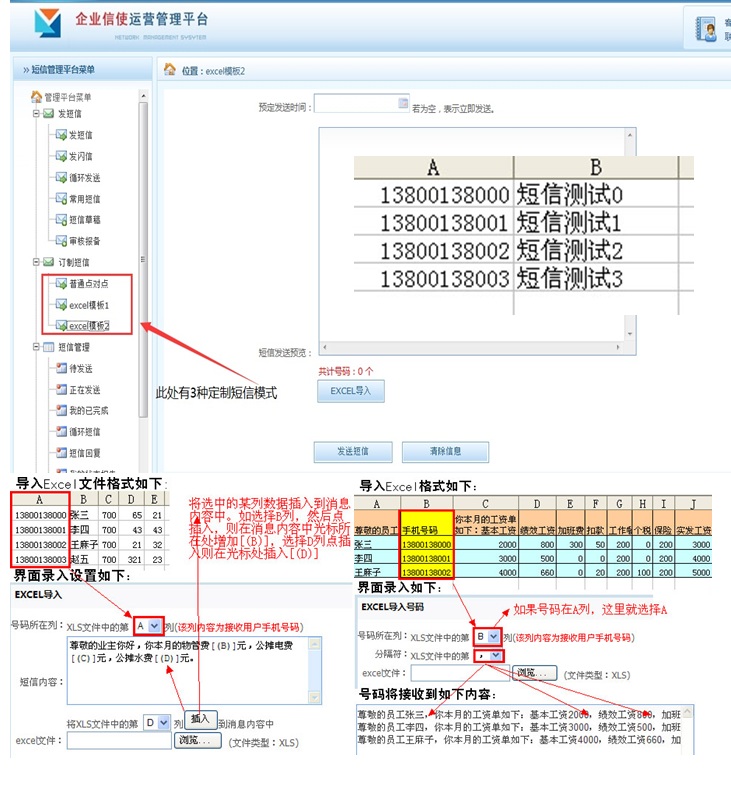Viewport: 731px width, 787px height.
Task: Click the envelope icon of 订制短信 folder
Action: pyautogui.click(x=48, y=262)
